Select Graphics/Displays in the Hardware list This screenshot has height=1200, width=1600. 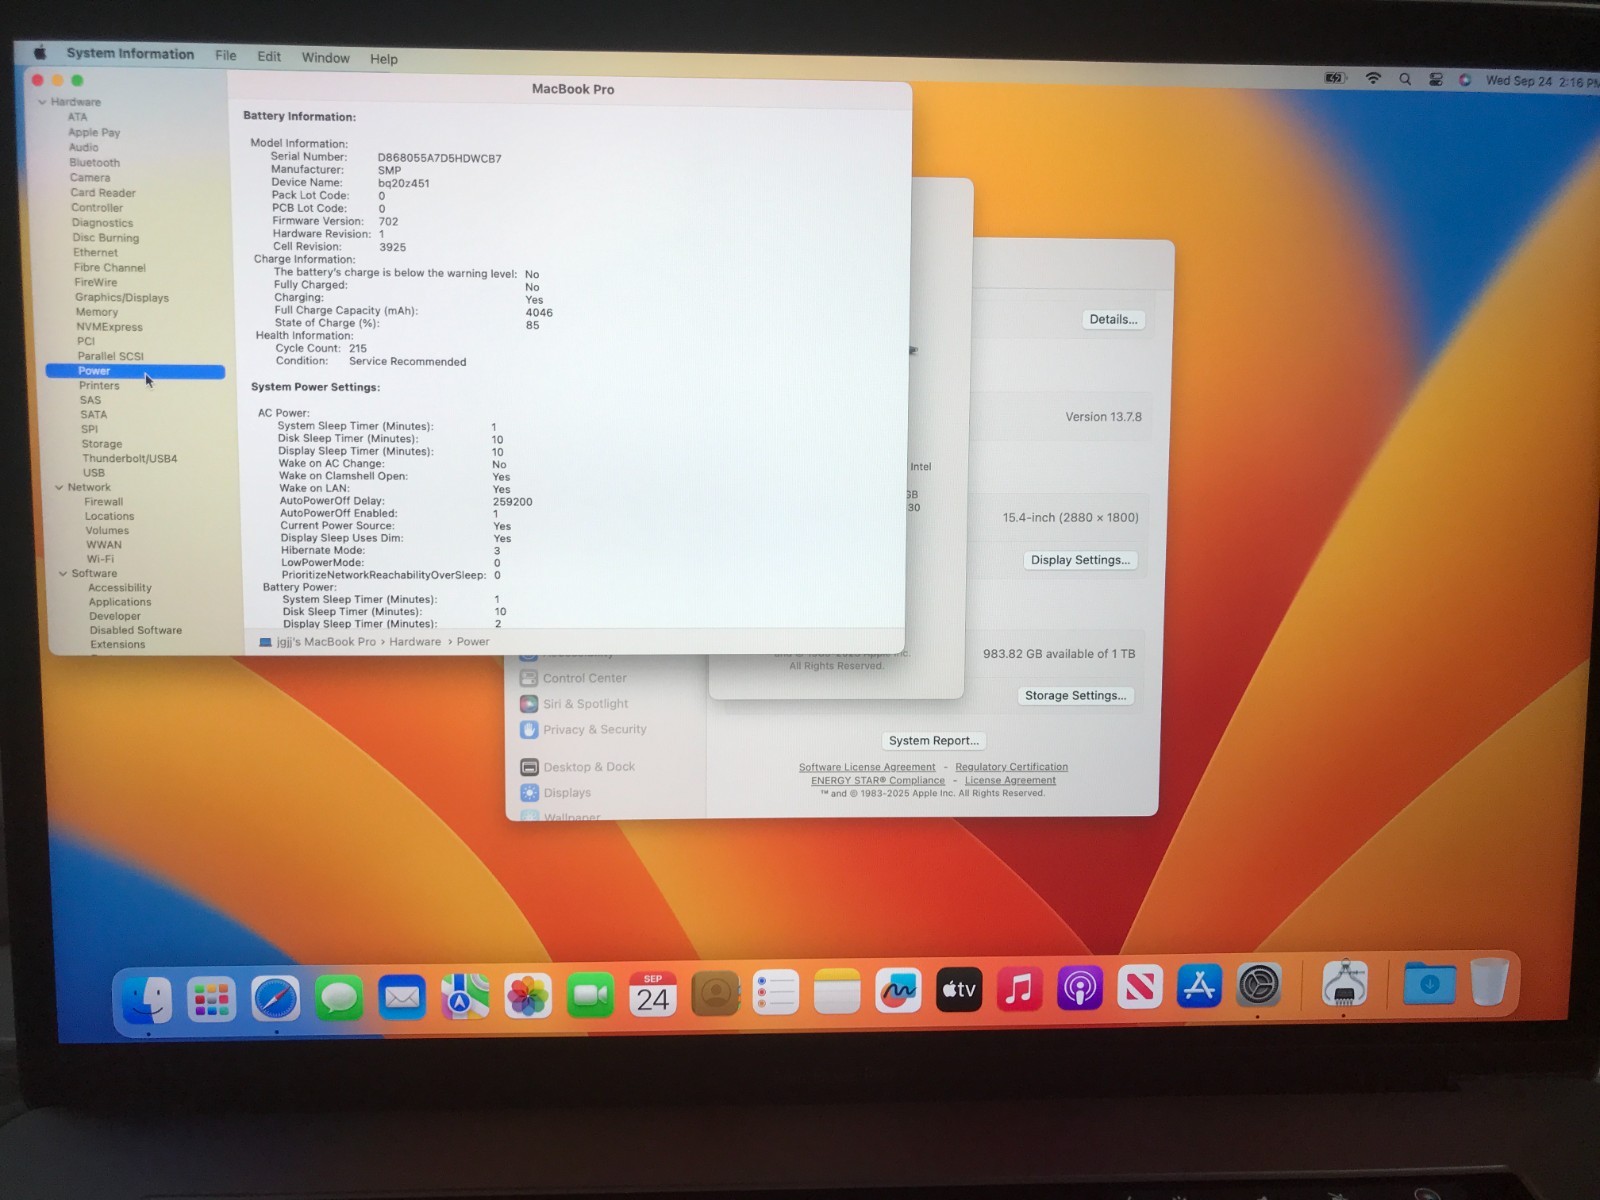(122, 298)
